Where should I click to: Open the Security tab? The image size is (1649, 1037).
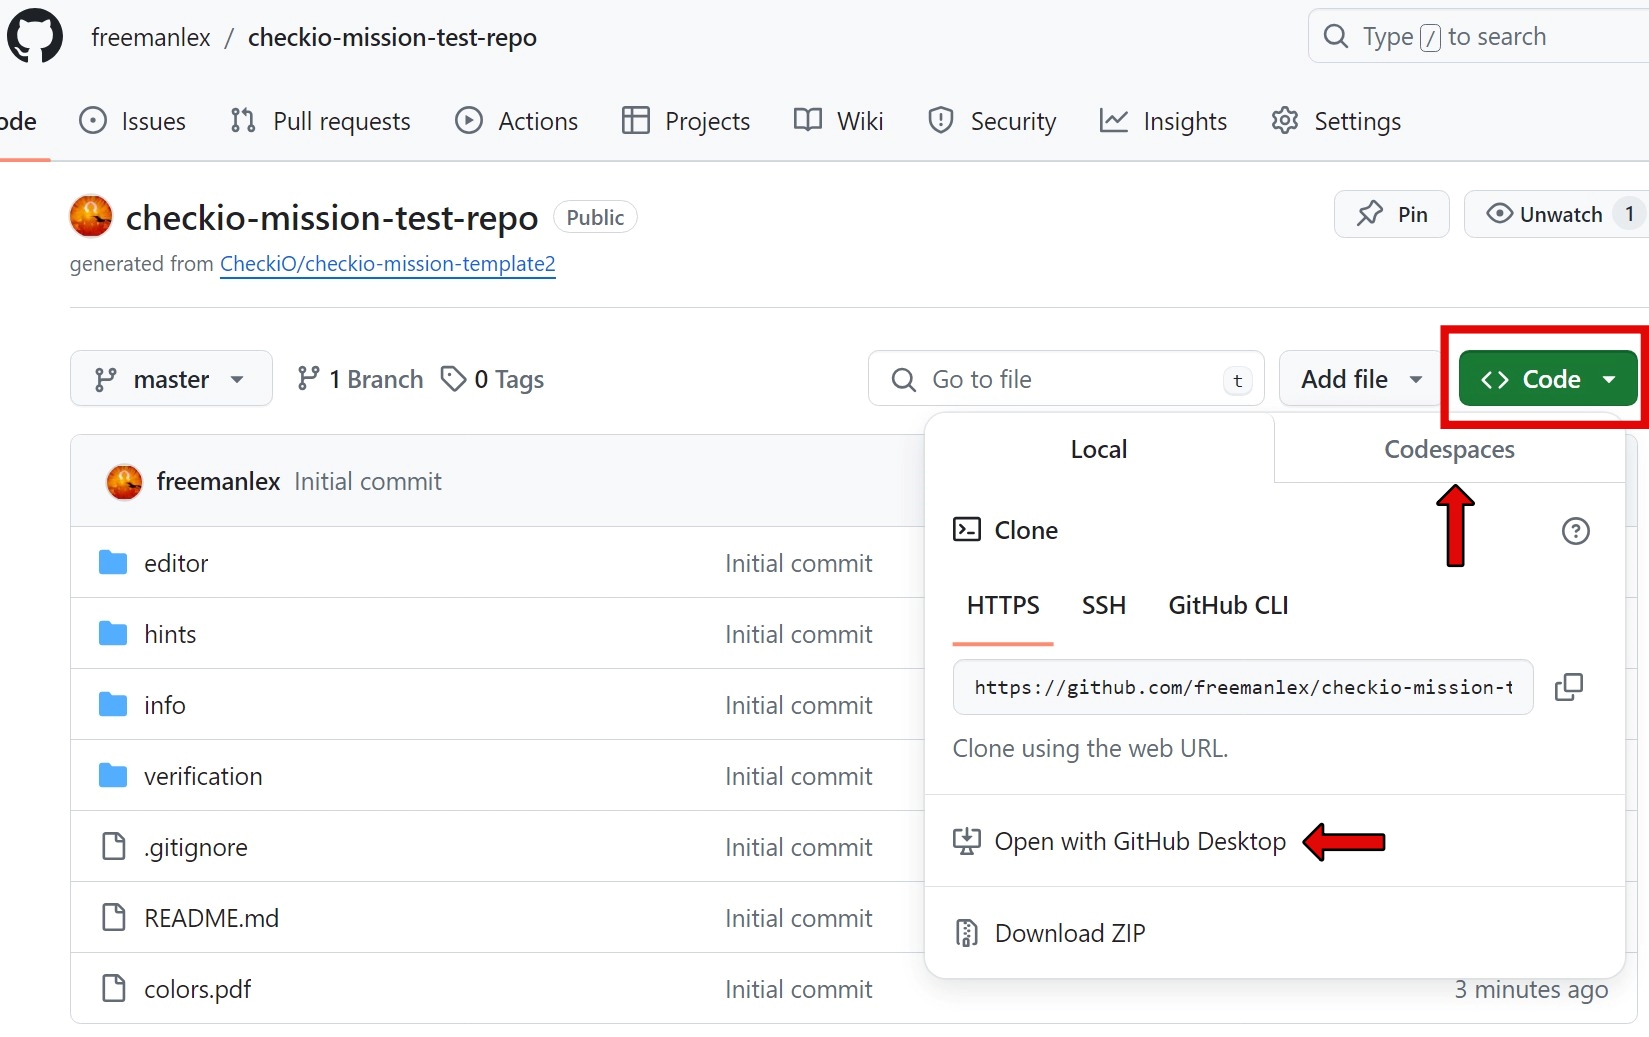tap(992, 121)
